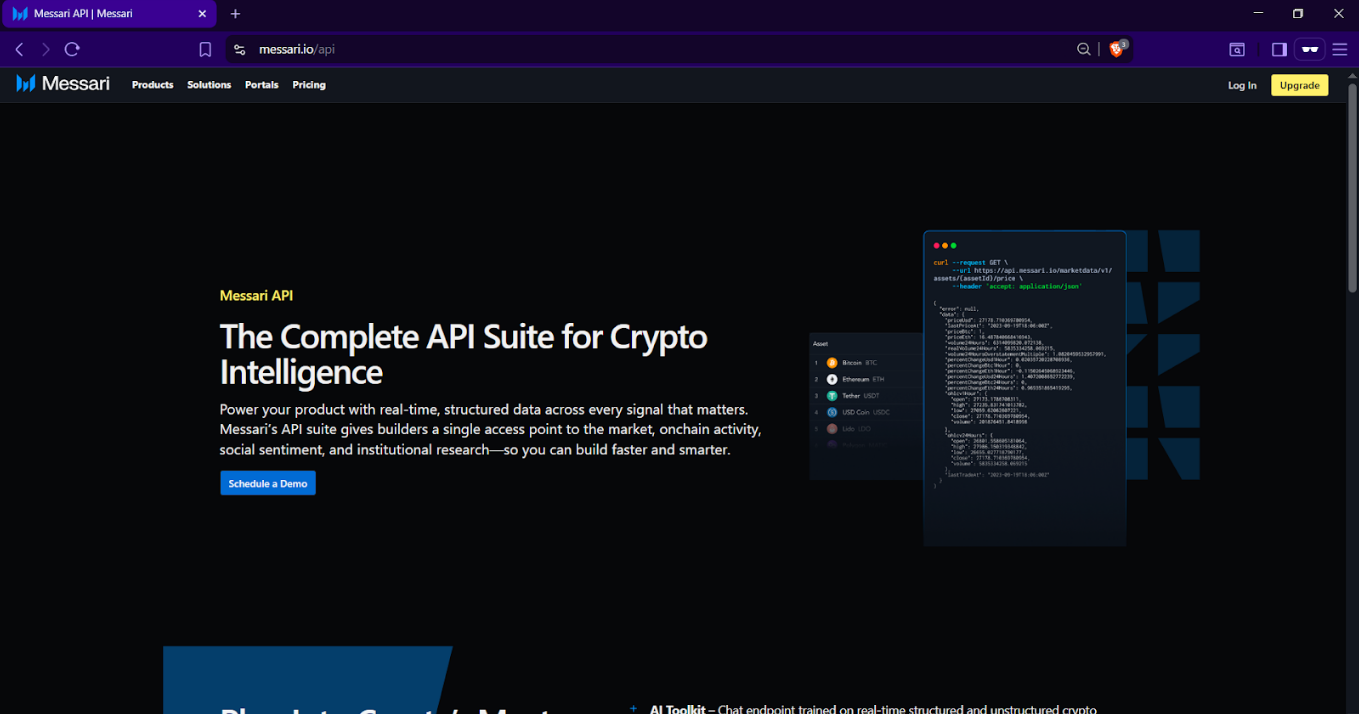Click the yellow Upgrade button

pos(1299,85)
